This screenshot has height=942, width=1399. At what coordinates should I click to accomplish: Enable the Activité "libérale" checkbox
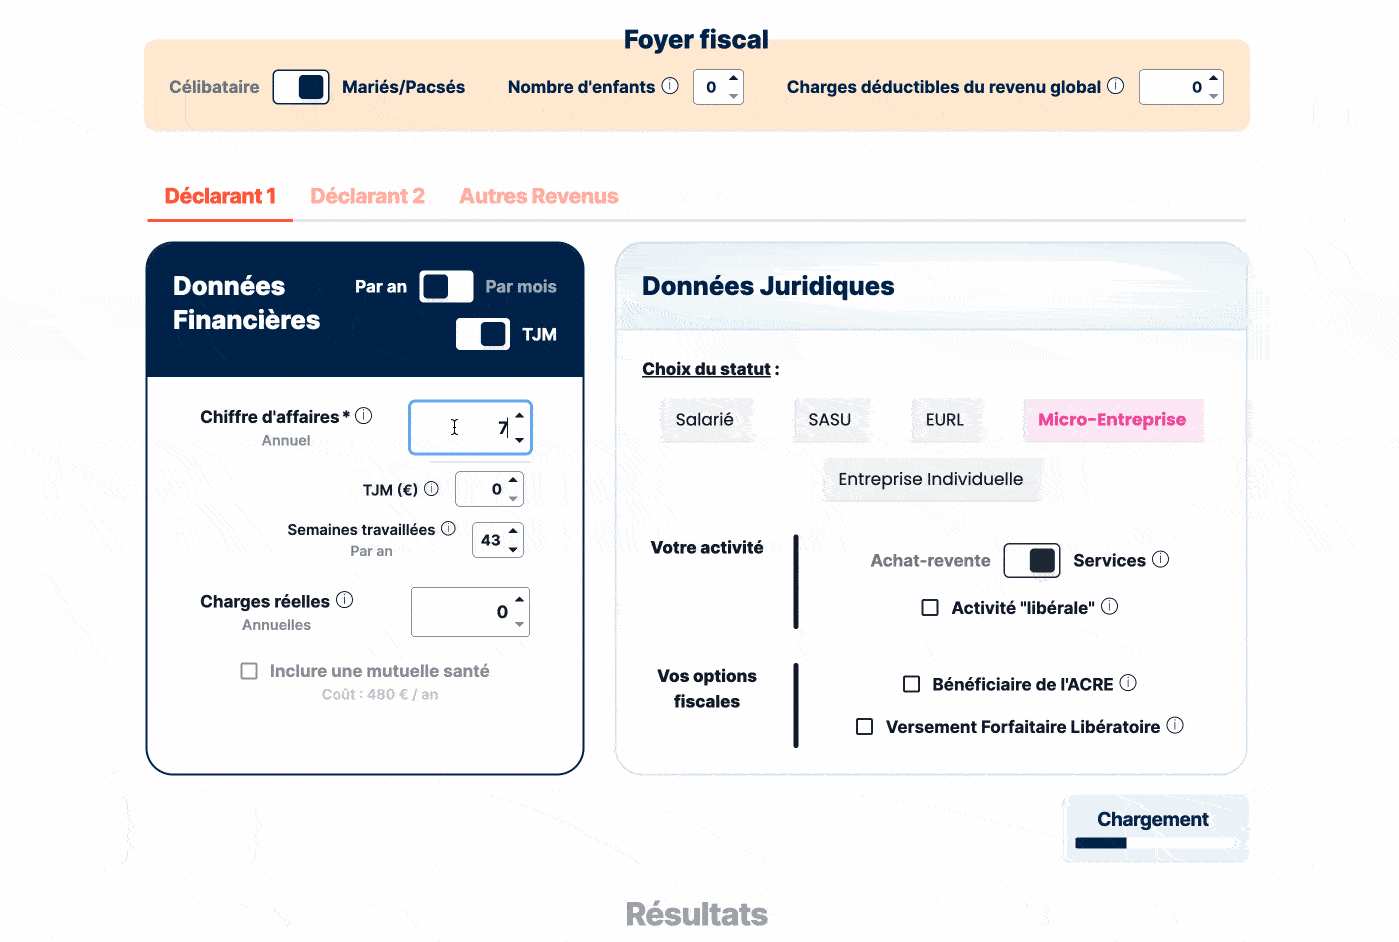tap(930, 606)
